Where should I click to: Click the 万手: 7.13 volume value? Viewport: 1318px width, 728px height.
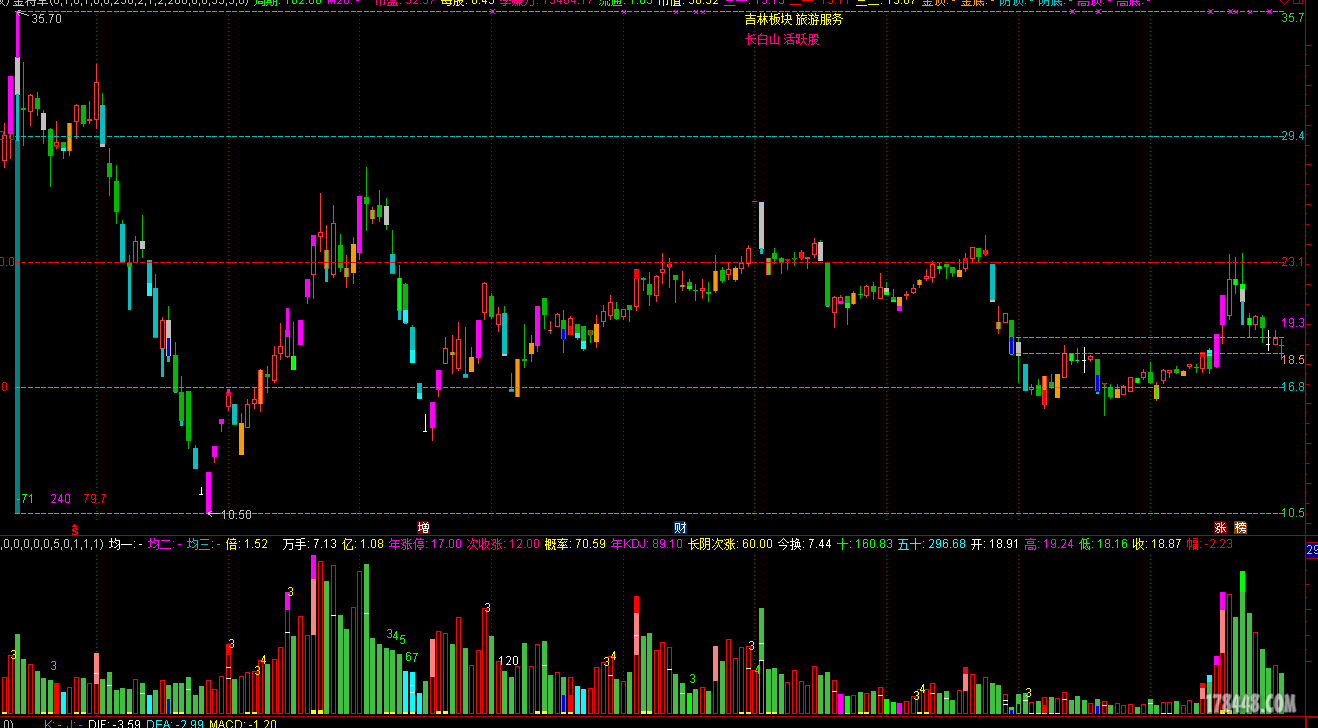coord(309,544)
